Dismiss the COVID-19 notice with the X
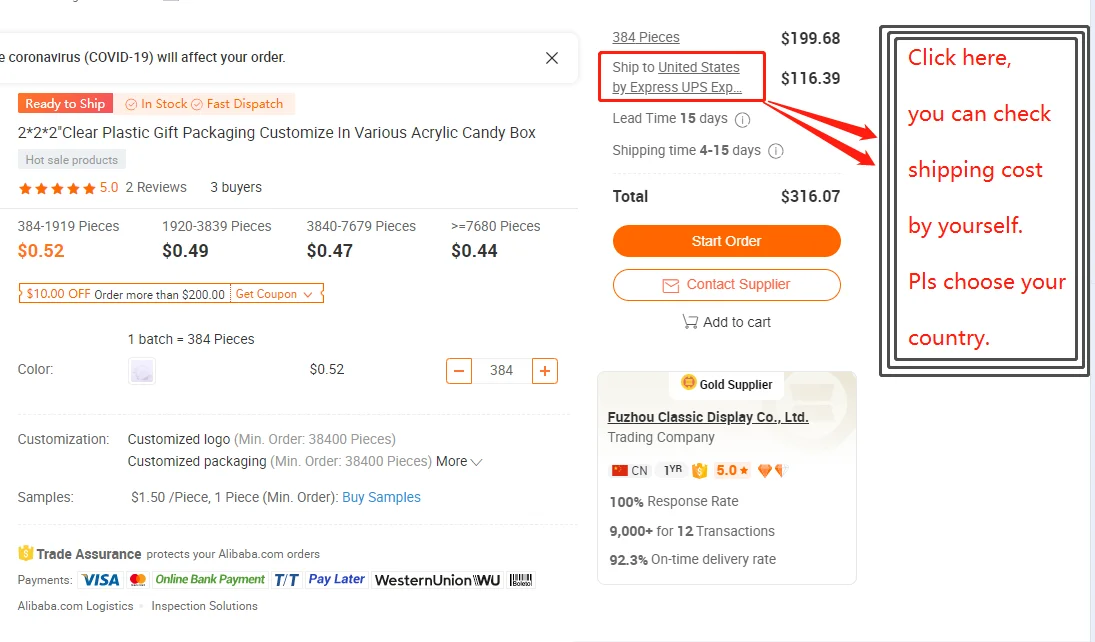 [x=552, y=58]
